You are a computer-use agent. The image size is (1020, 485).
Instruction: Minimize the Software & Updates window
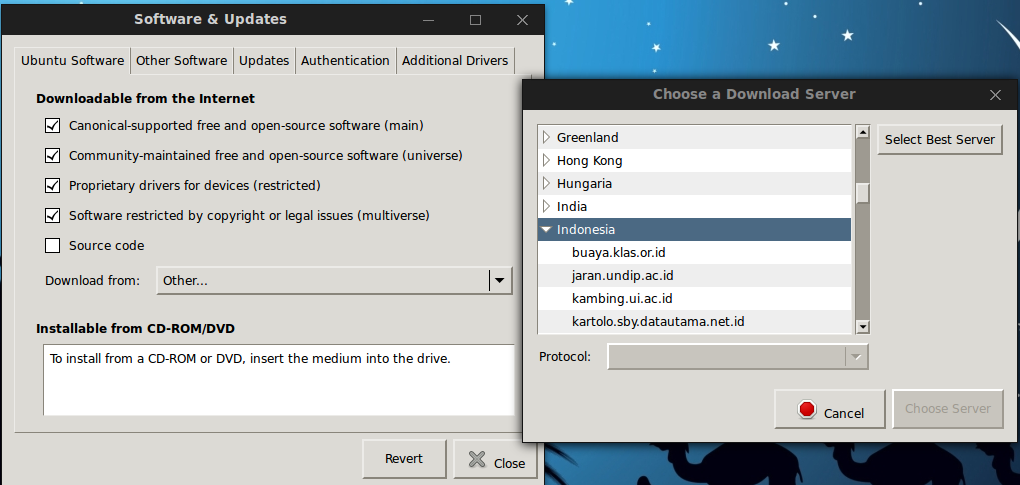(x=429, y=20)
